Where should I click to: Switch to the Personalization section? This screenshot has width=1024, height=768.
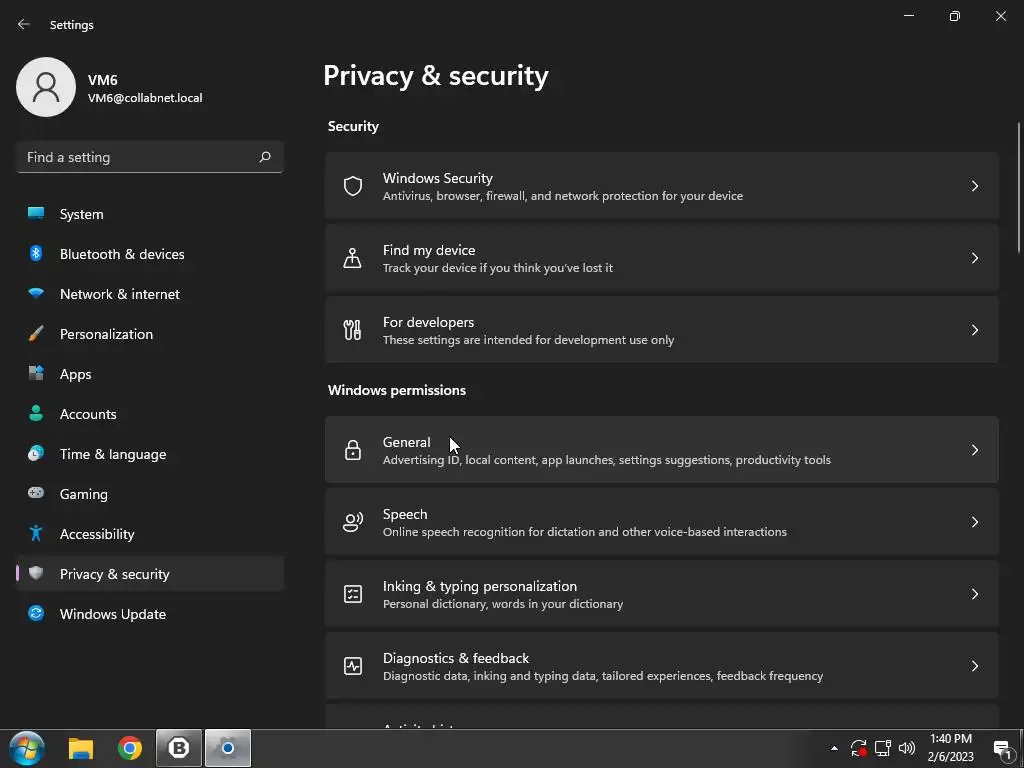point(106,334)
